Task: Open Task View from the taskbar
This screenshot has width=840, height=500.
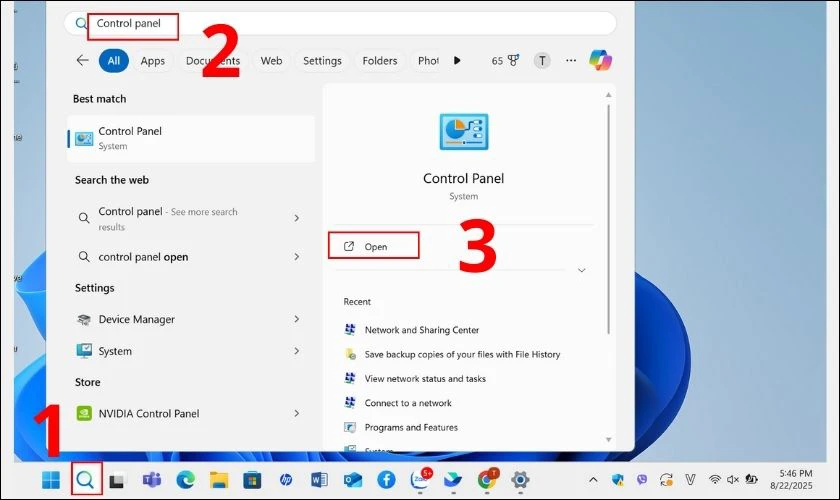Action: [x=117, y=480]
